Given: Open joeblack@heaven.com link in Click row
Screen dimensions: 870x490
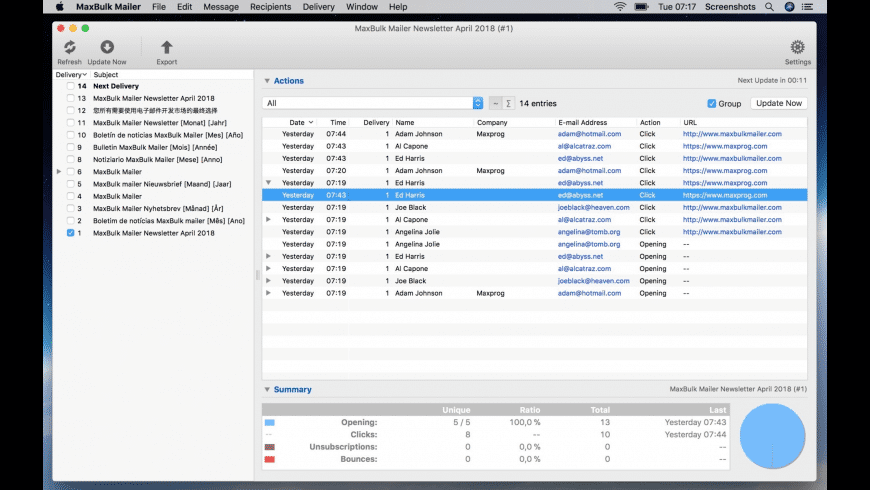Looking at the screenshot, I should [x=594, y=208].
